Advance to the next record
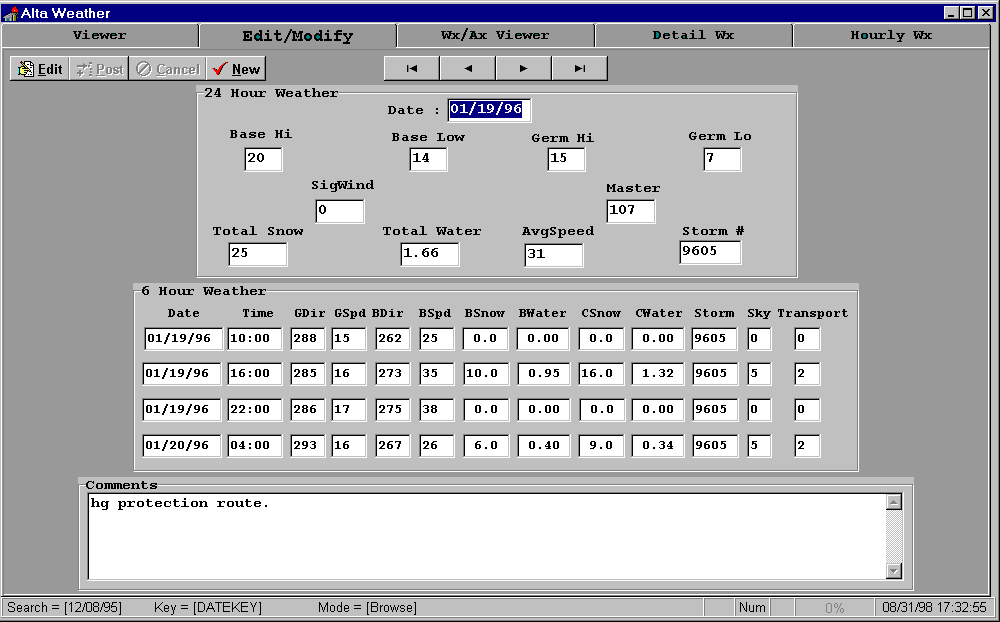Viewport: 1000px width, 622px height. click(x=523, y=68)
